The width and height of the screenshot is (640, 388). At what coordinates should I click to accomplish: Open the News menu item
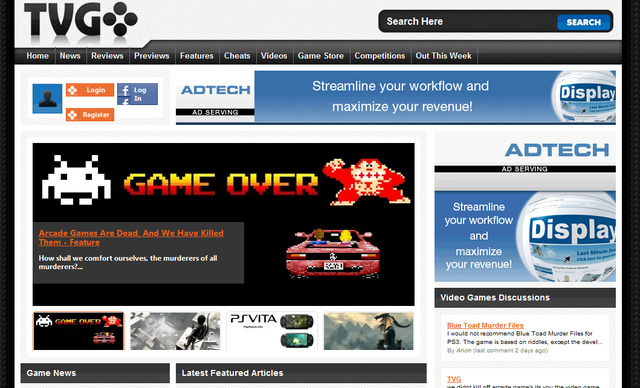click(70, 56)
